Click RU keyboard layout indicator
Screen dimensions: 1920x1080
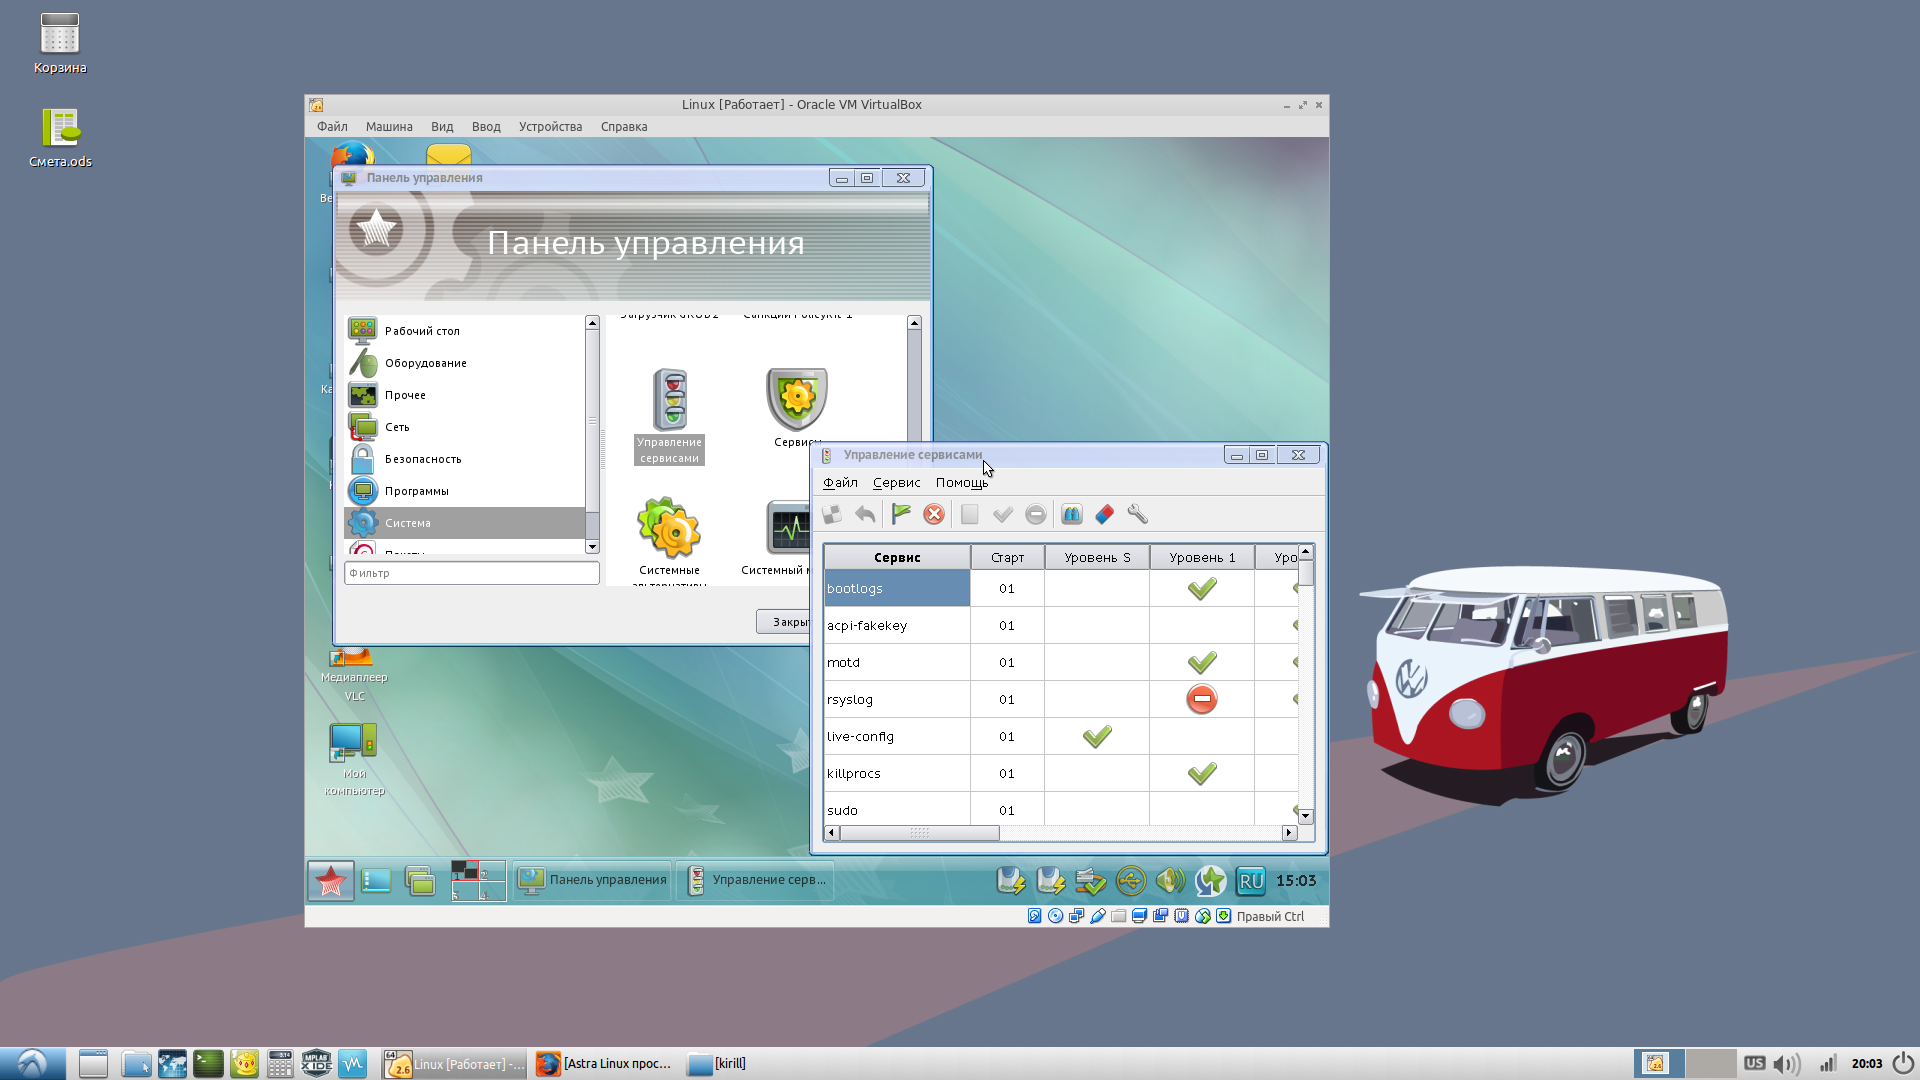click(x=1251, y=881)
